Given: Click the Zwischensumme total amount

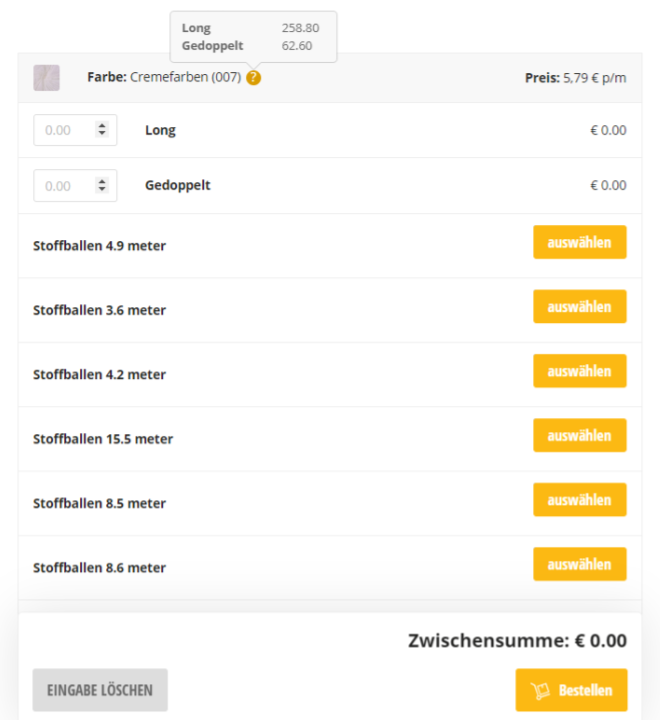Looking at the screenshot, I should (x=600, y=641).
